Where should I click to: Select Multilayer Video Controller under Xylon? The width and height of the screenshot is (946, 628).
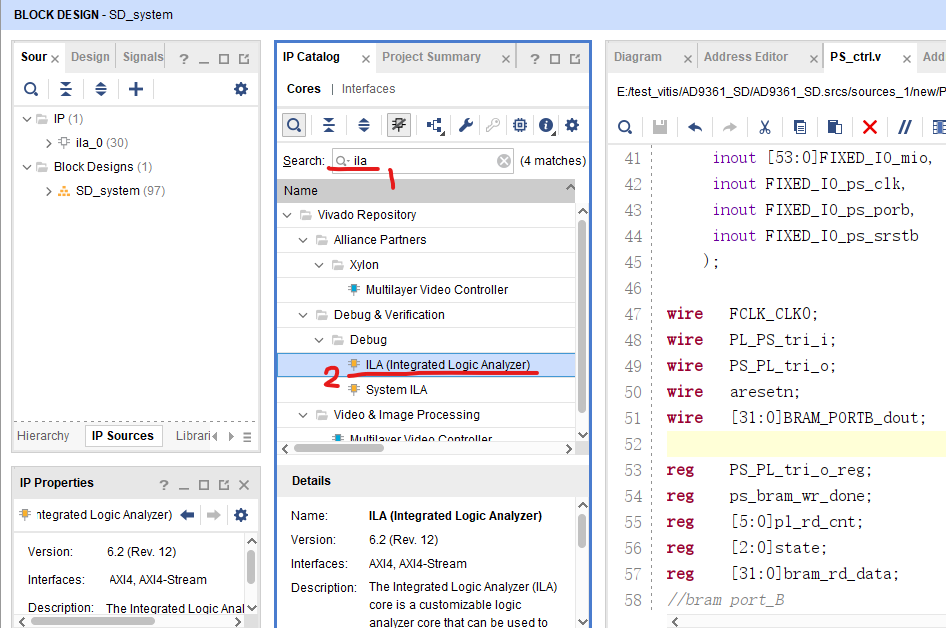tap(427, 290)
